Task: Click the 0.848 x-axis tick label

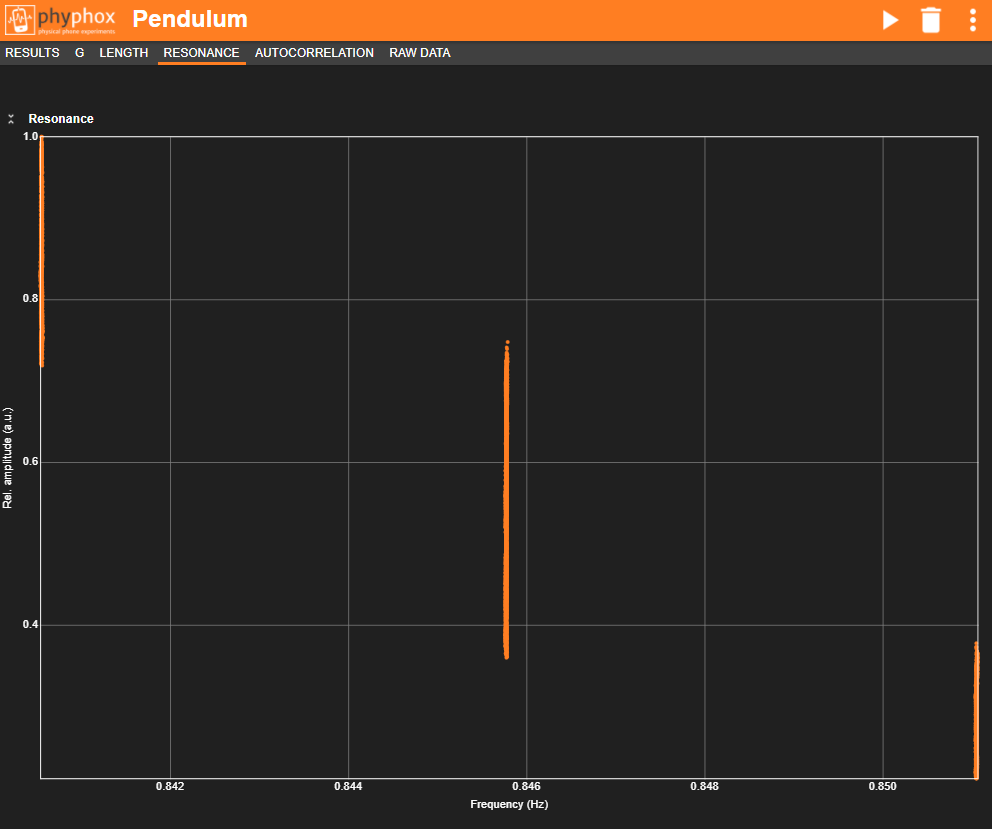Action: point(704,786)
